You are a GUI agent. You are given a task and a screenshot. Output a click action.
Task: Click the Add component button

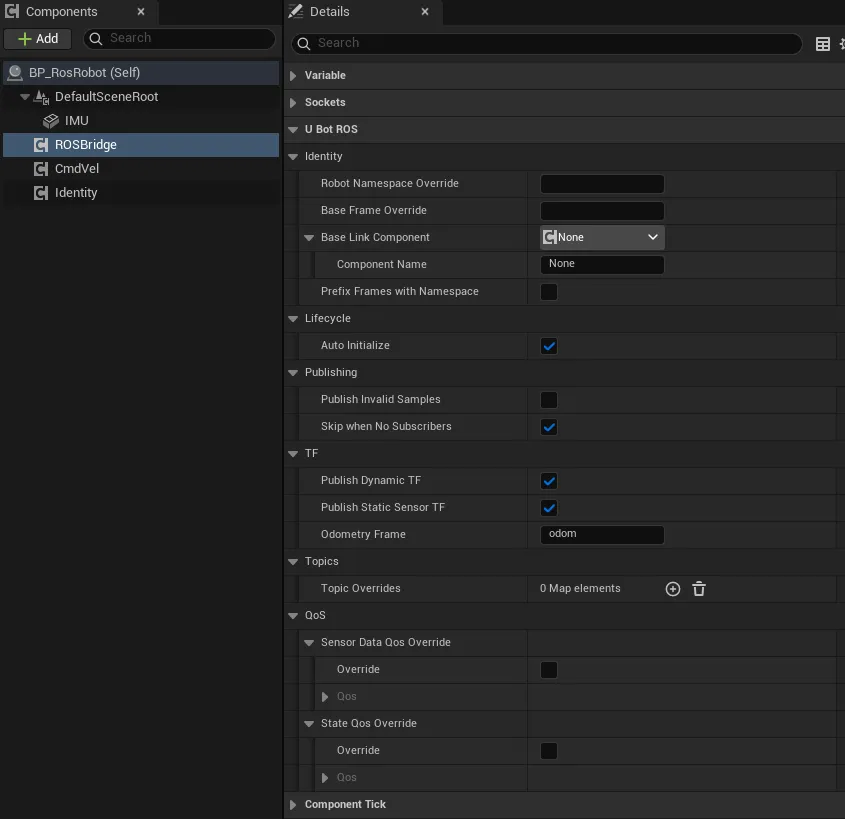[x=38, y=39]
